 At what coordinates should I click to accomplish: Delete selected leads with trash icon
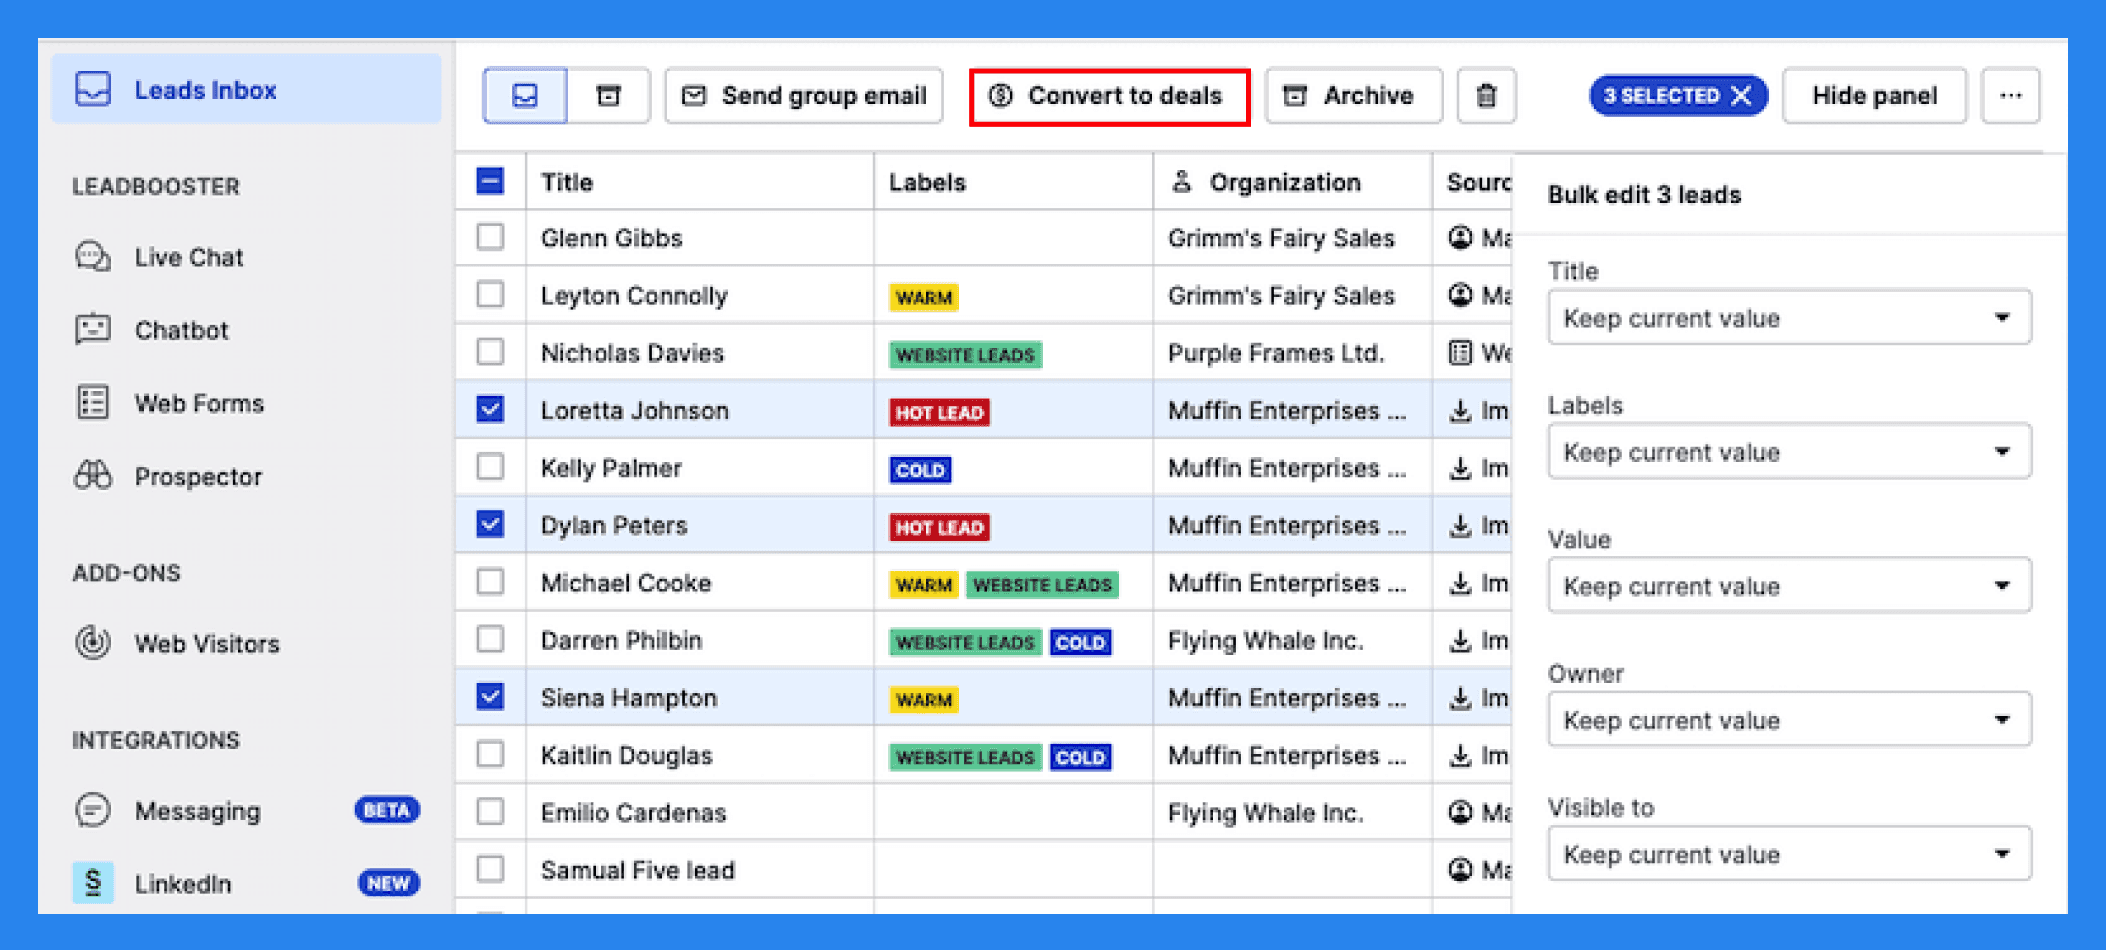pyautogui.click(x=1487, y=96)
